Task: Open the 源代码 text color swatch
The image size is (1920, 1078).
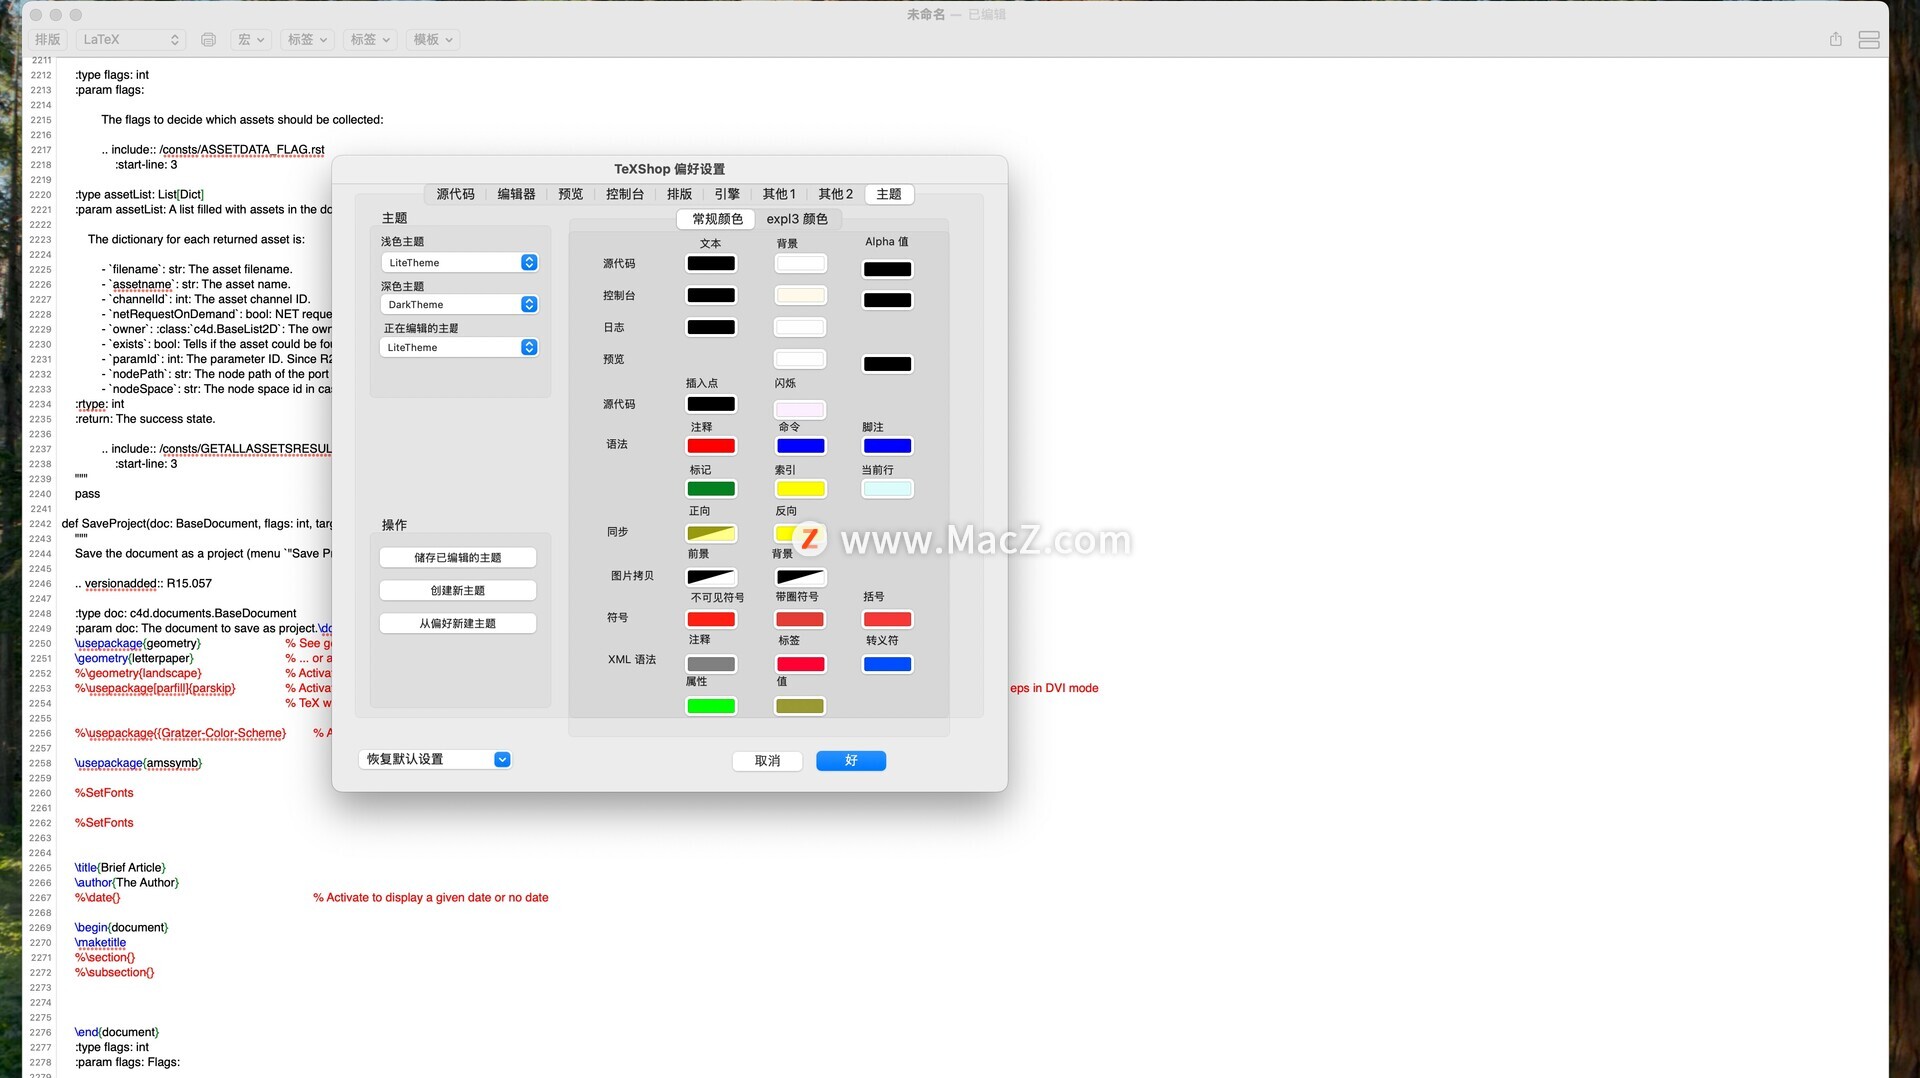Action: [711, 264]
